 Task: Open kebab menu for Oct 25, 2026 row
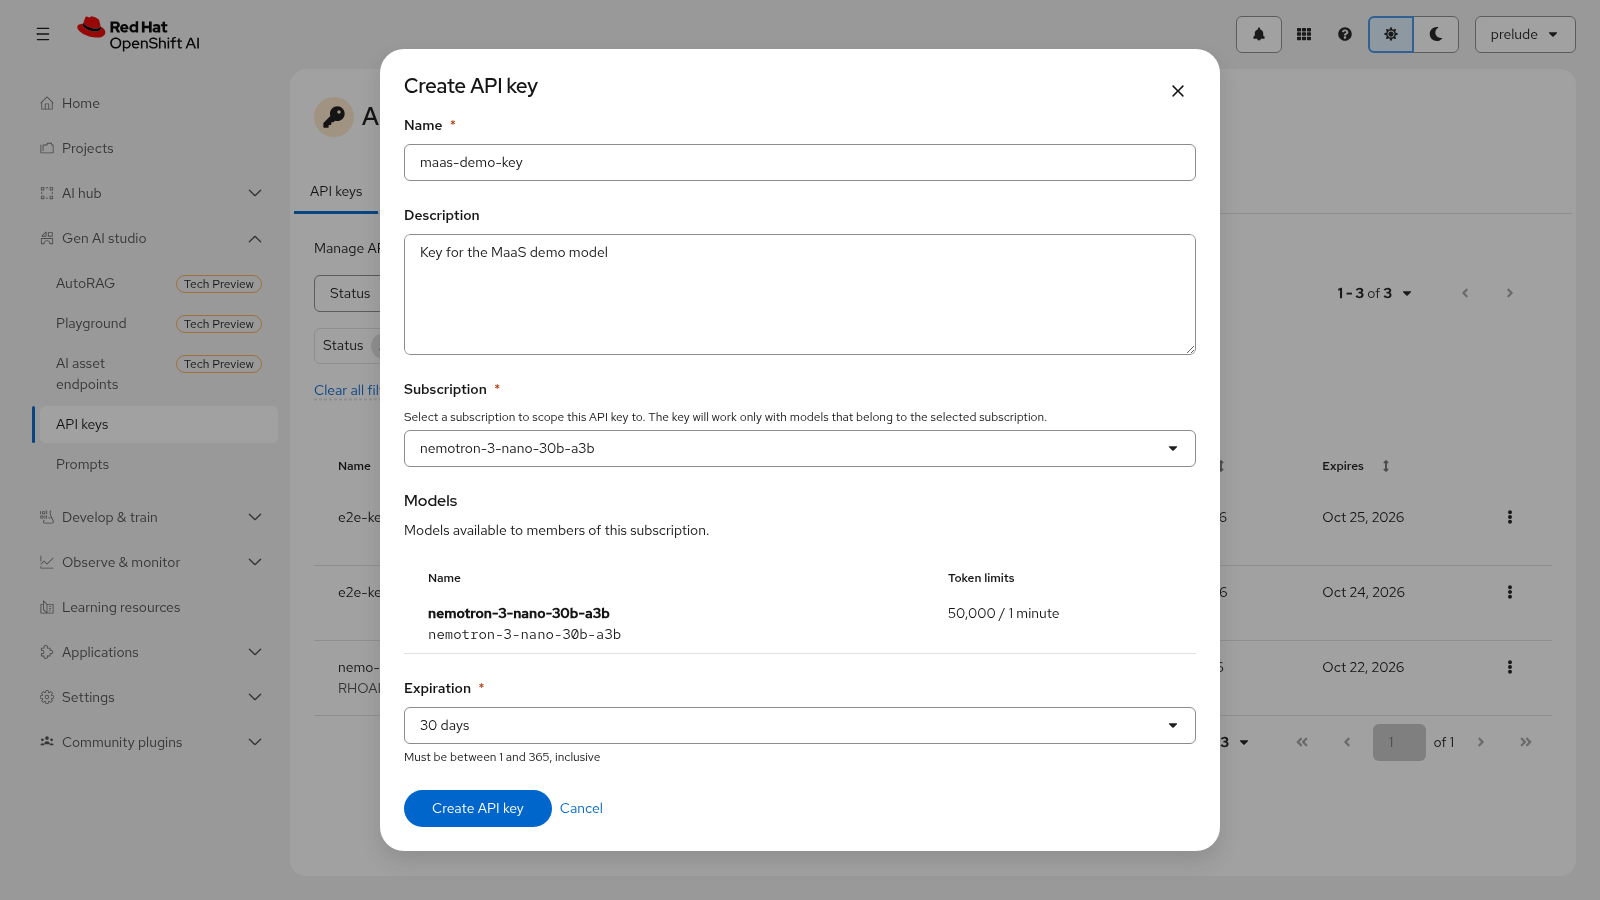1510,517
